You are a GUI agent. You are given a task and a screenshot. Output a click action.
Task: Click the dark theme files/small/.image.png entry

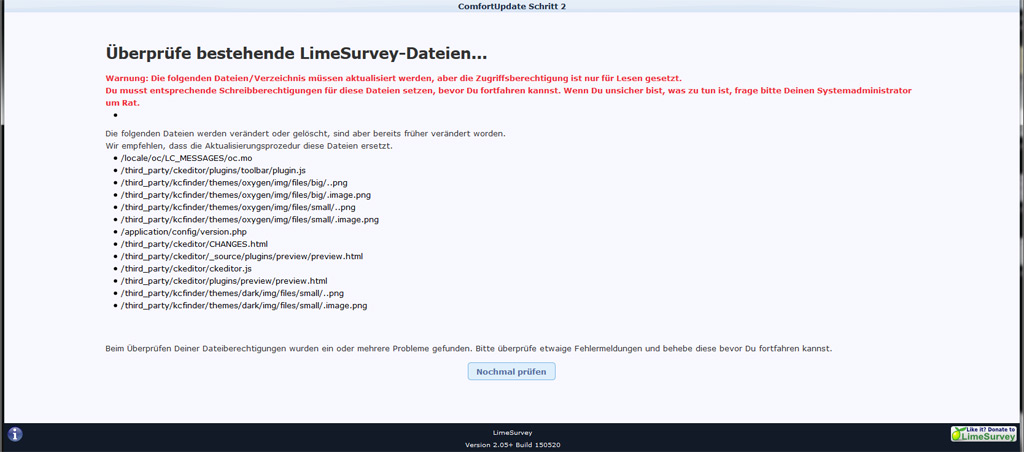click(x=243, y=306)
